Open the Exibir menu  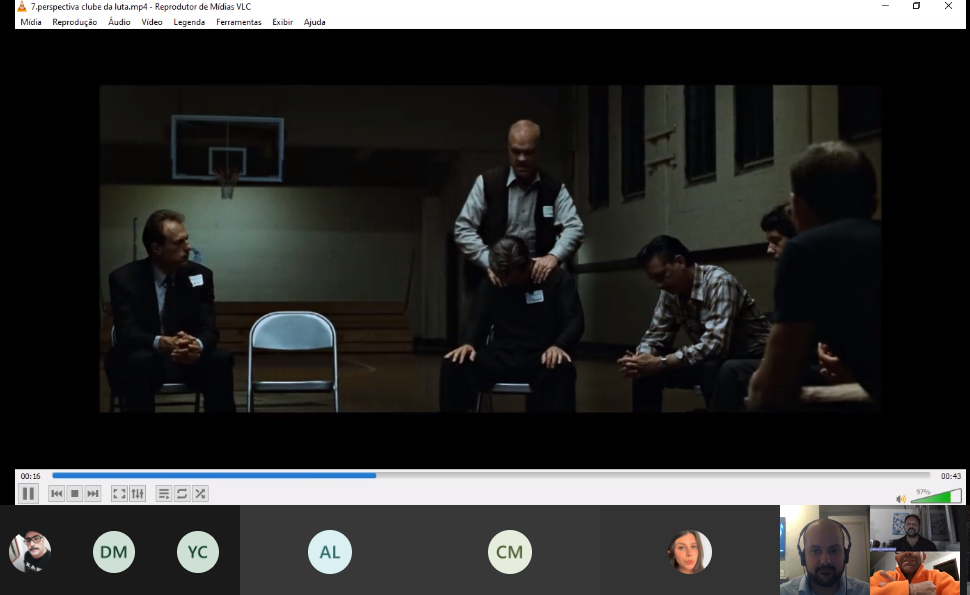[282, 22]
